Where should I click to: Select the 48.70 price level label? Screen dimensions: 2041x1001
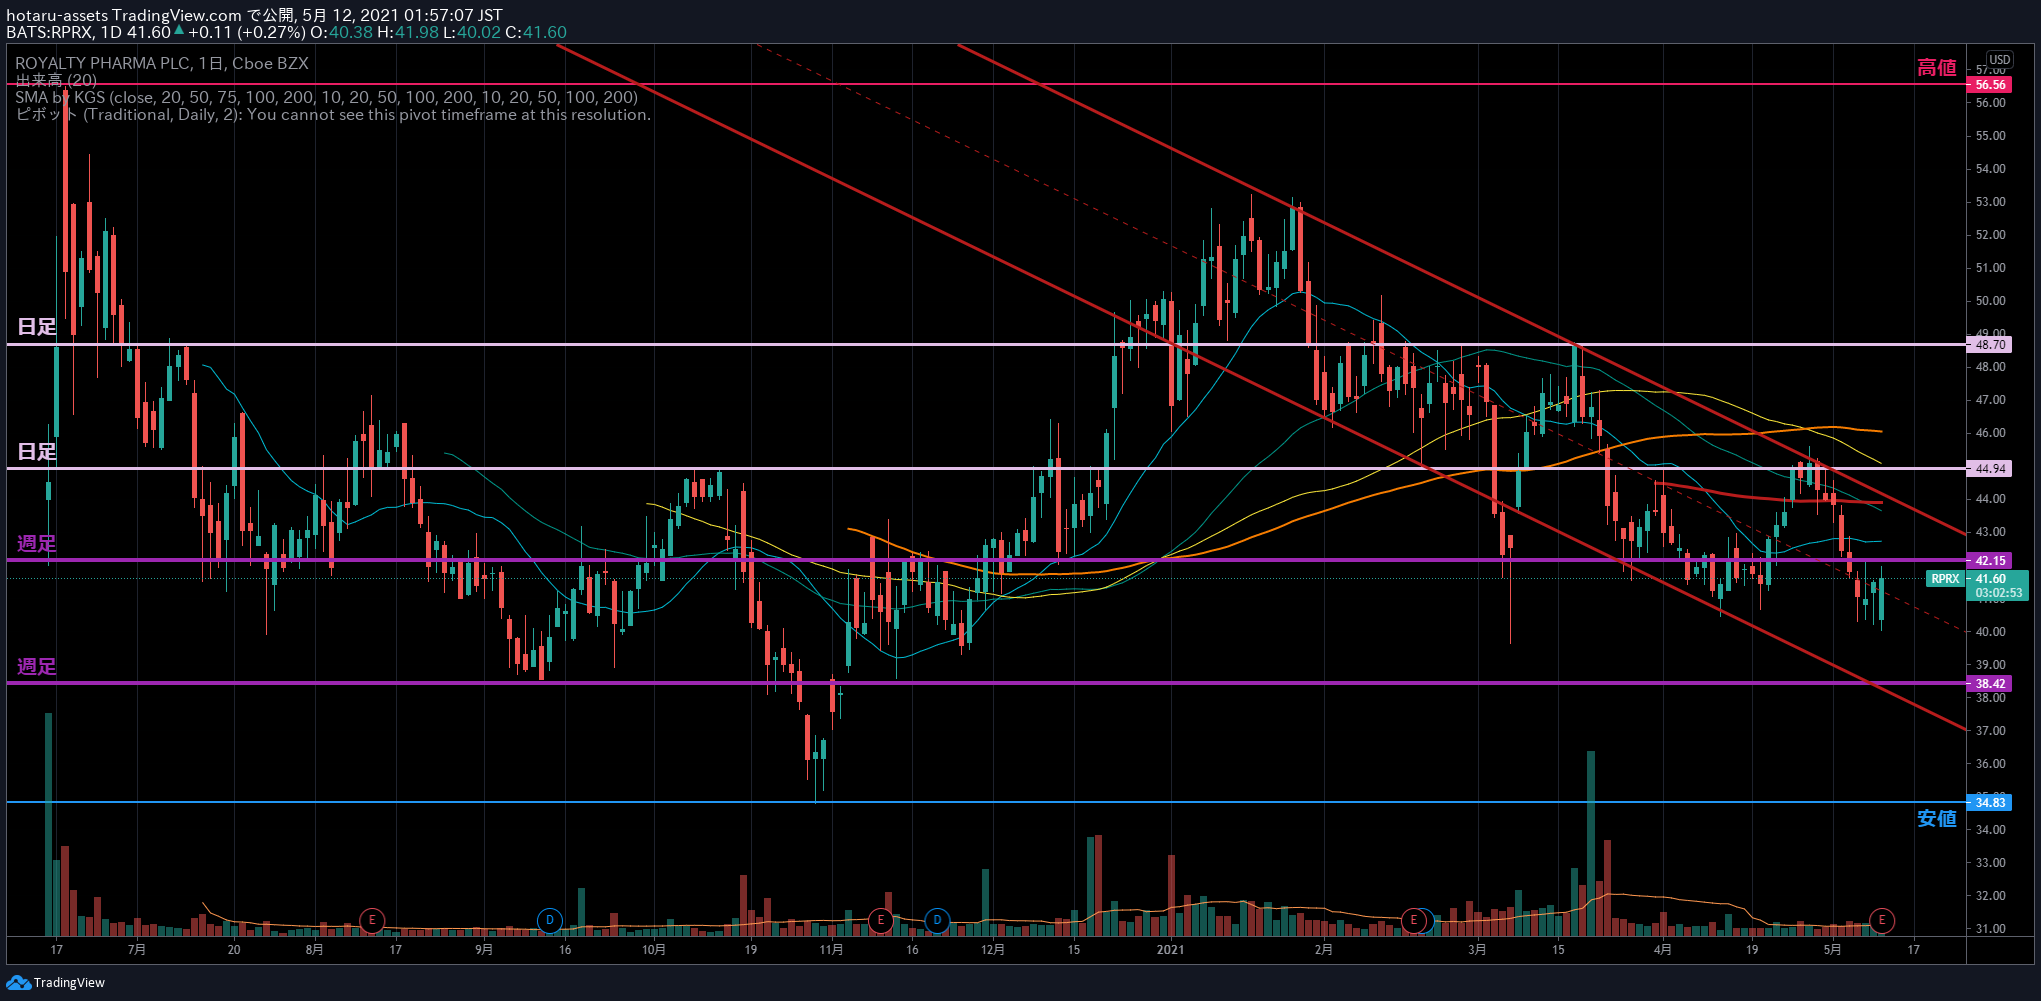1990,345
